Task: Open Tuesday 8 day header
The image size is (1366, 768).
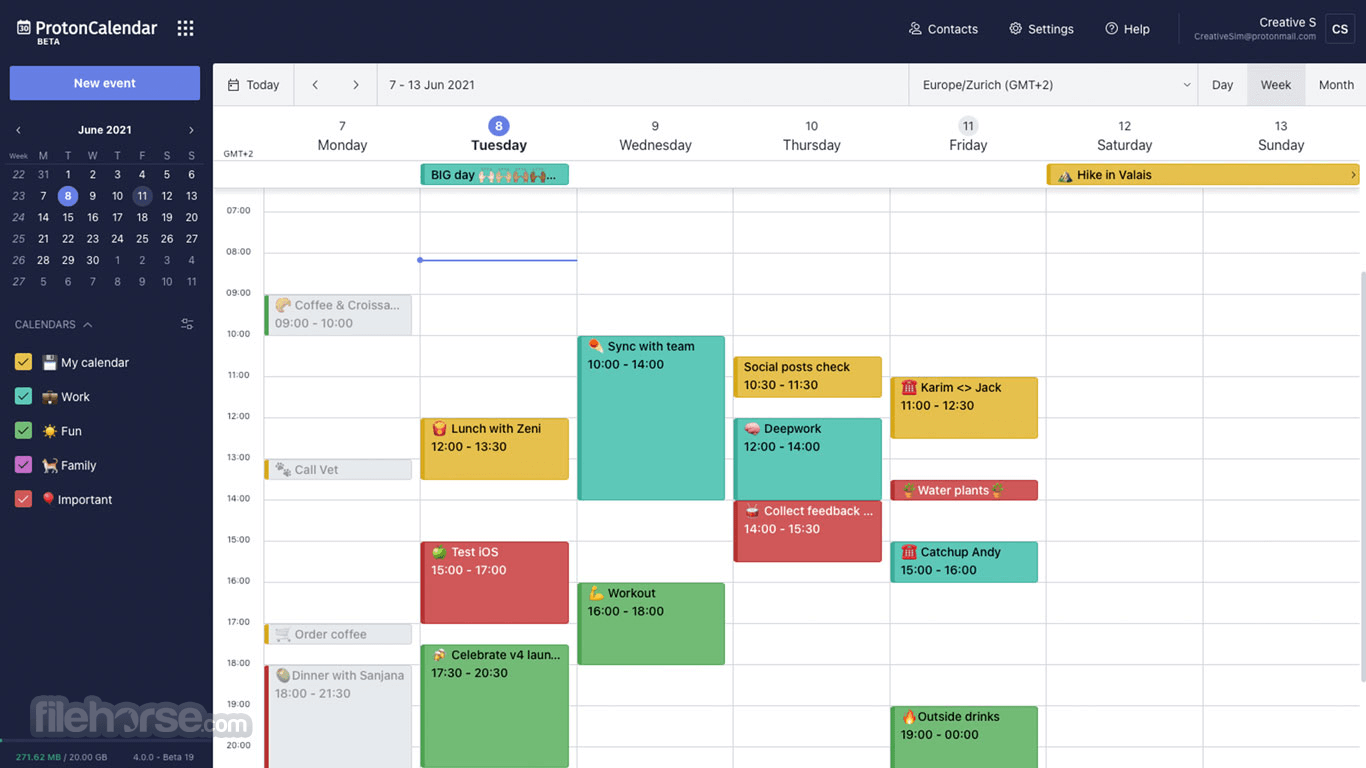Action: pyautogui.click(x=498, y=135)
